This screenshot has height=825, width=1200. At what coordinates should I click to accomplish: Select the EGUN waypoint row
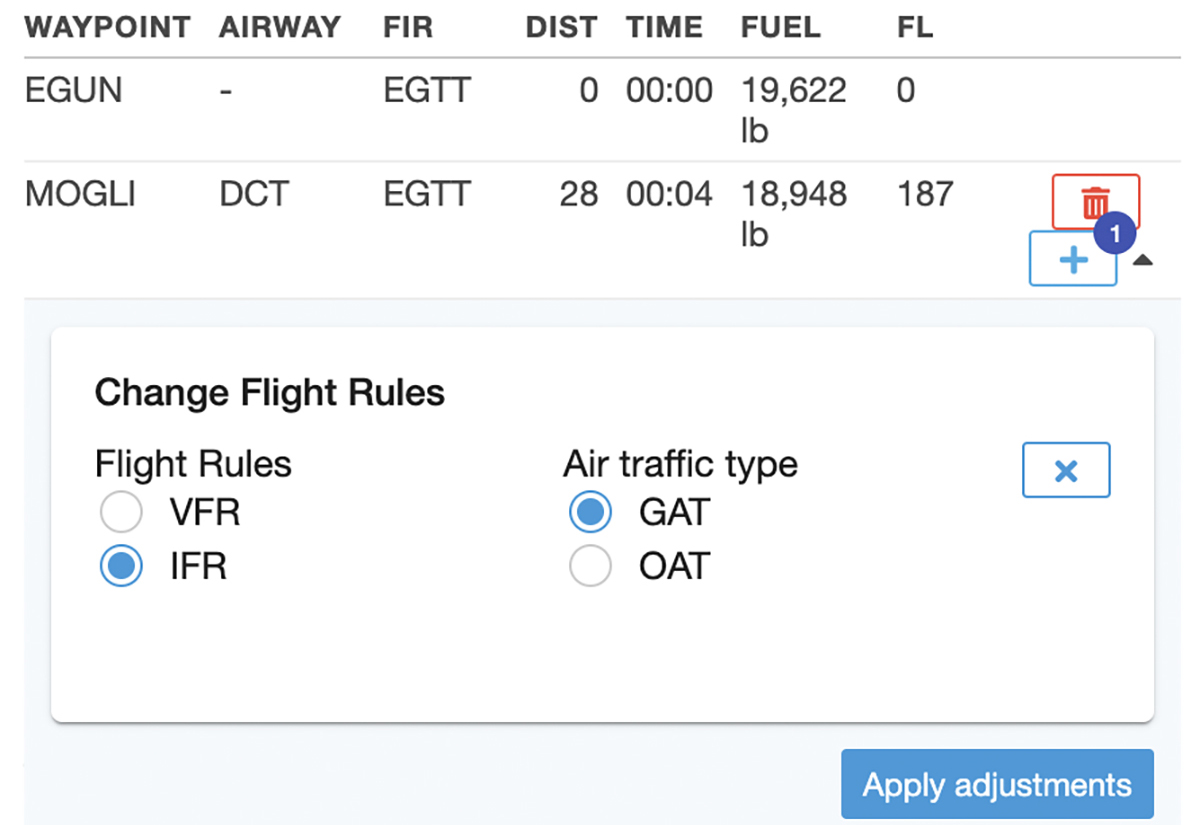click(74, 92)
